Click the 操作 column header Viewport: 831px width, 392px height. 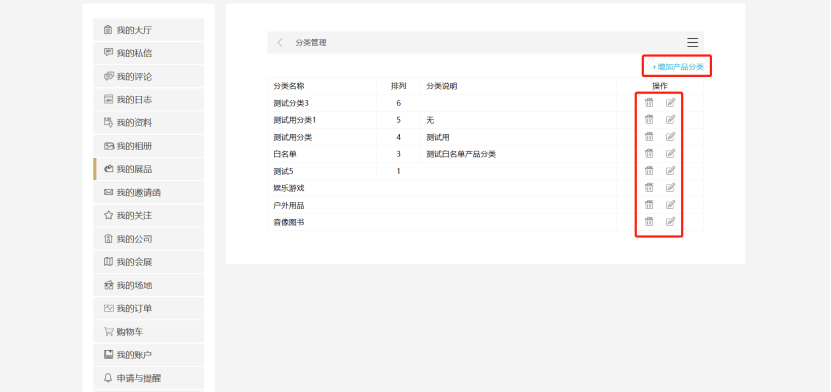(660, 86)
